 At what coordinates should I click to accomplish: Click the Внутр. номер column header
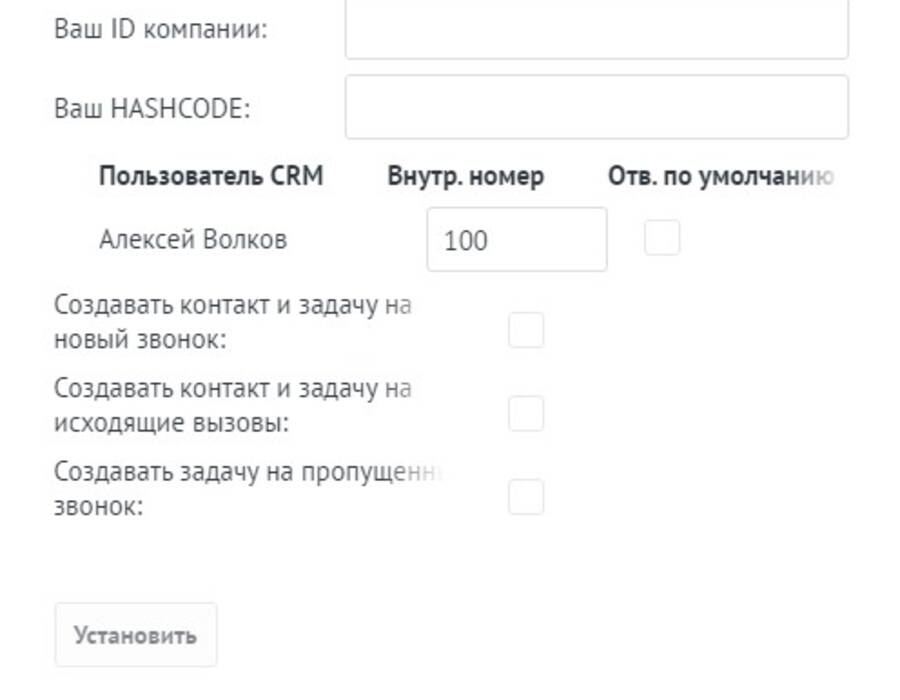465,176
